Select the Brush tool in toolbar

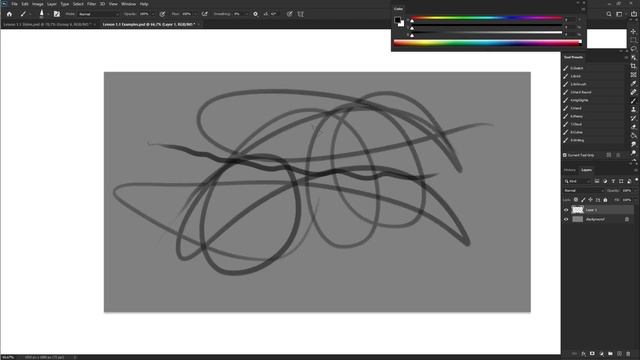(x=633, y=101)
